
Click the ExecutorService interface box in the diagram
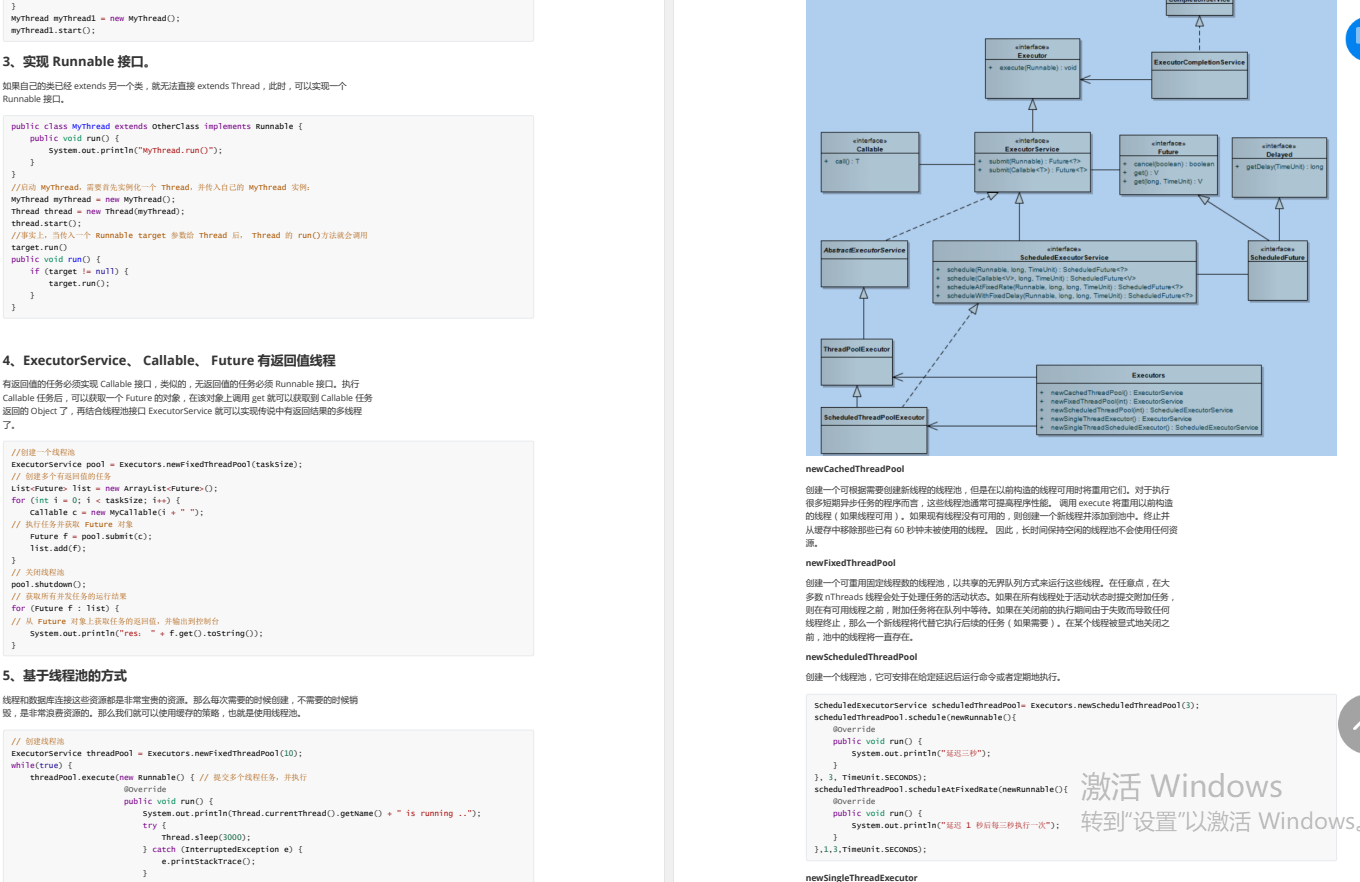tap(1032, 162)
